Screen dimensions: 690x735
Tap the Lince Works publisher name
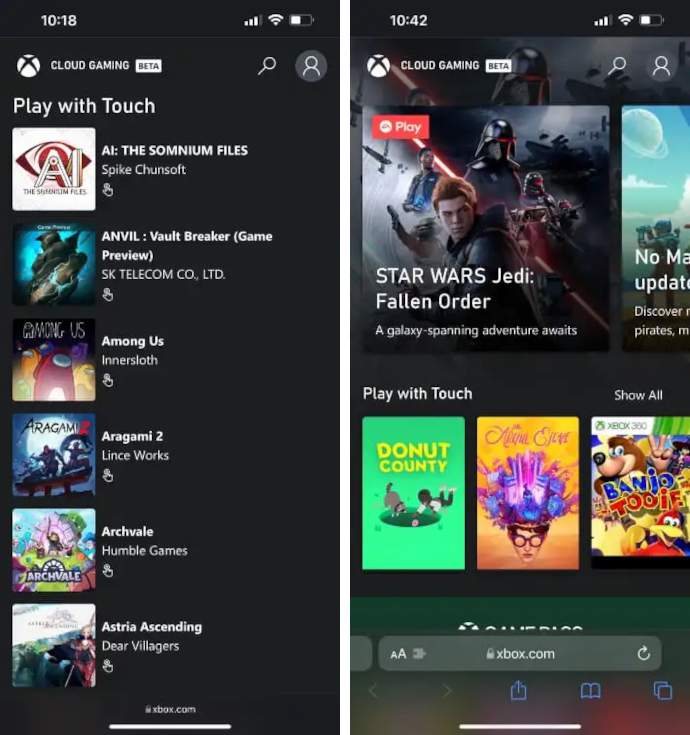pyautogui.click(x=135, y=456)
